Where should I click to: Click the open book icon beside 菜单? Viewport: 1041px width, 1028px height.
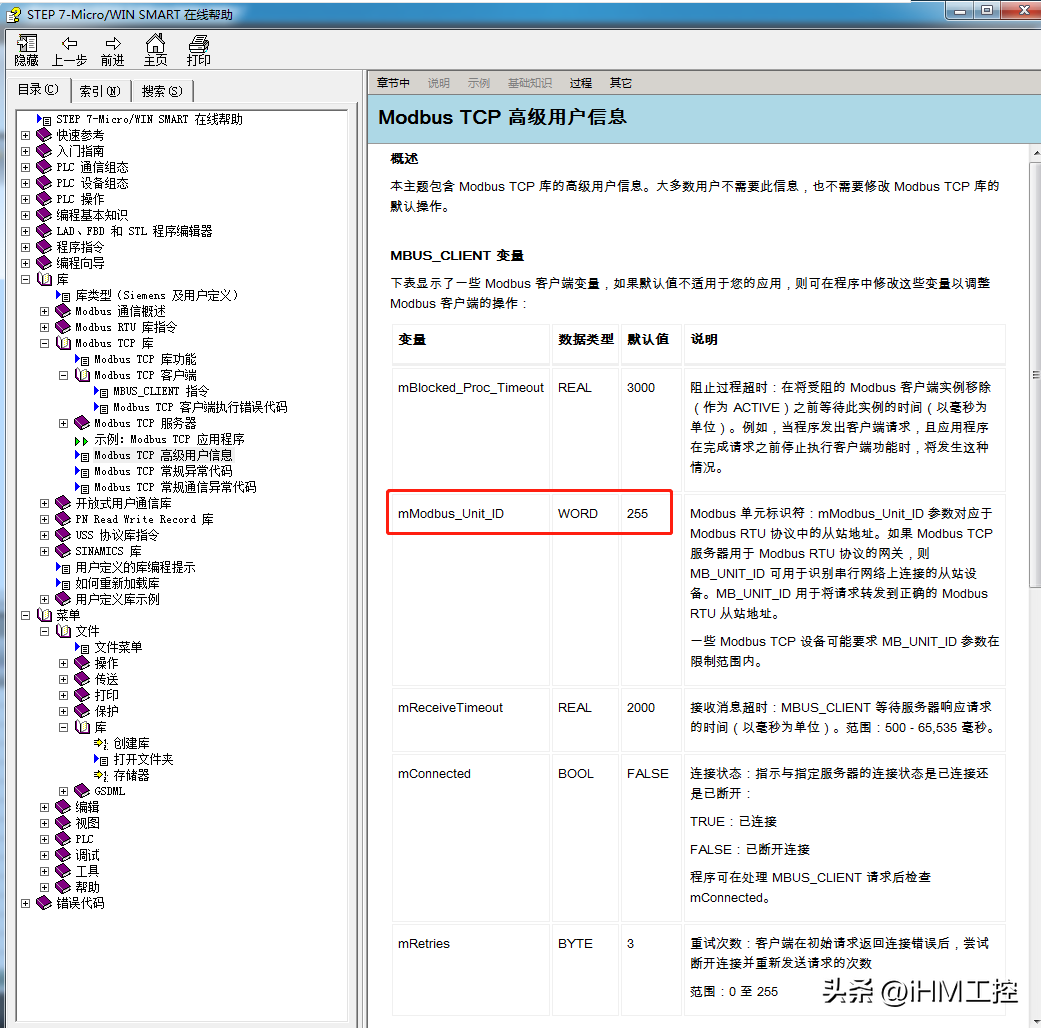(44, 615)
